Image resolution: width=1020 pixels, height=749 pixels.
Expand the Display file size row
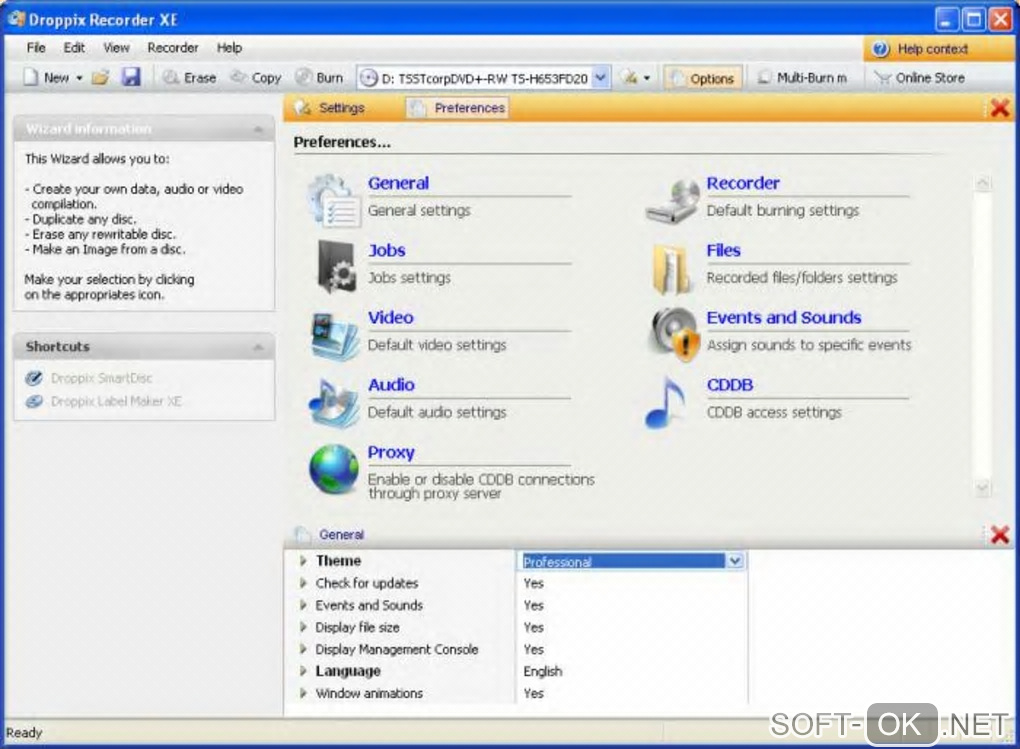point(302,627)
